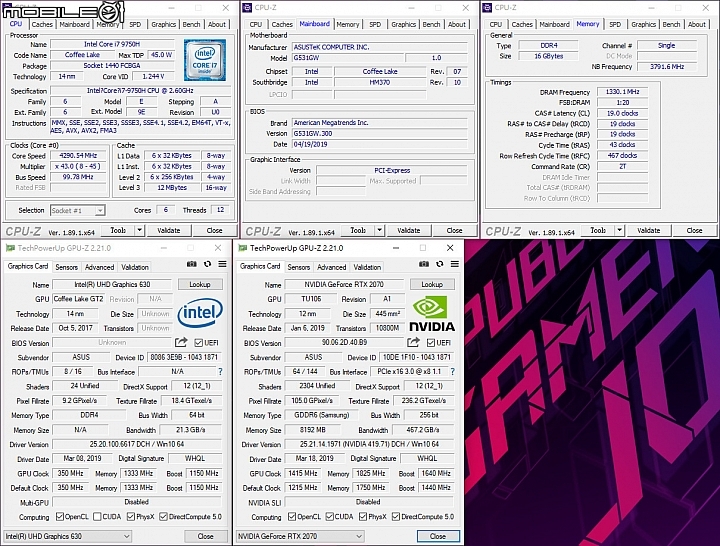Toggle PhysX checkbox in Intel GPU-Z

[x=131, y=517]
